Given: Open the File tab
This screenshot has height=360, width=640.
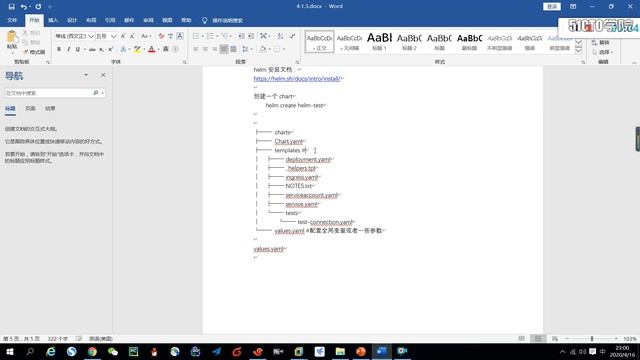Looking at the screenshot, I should click(12, 20).
